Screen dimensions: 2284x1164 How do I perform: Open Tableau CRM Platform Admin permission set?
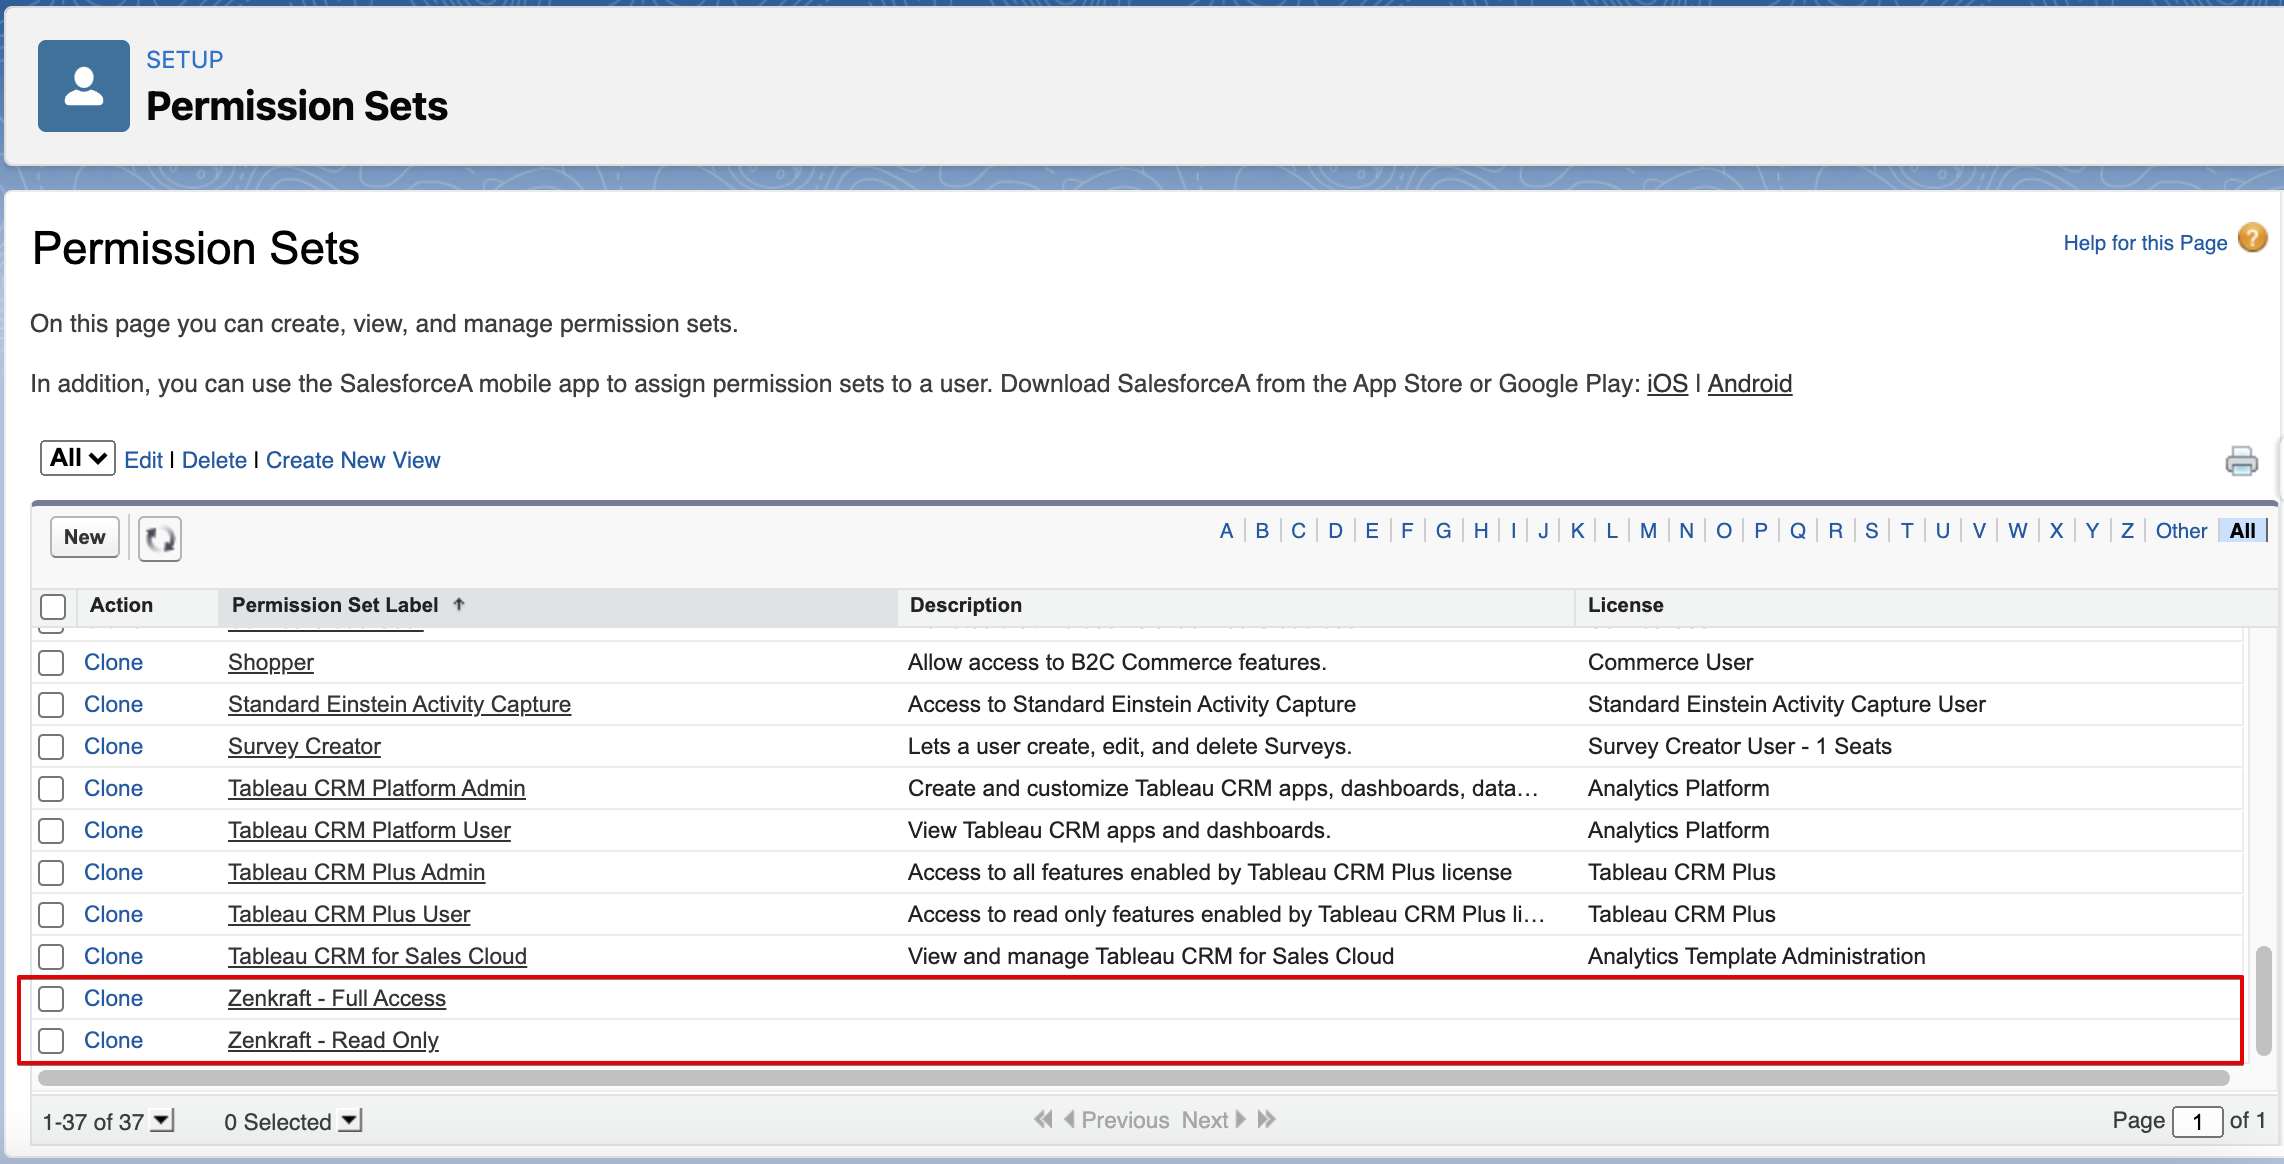tap(376, 789)
